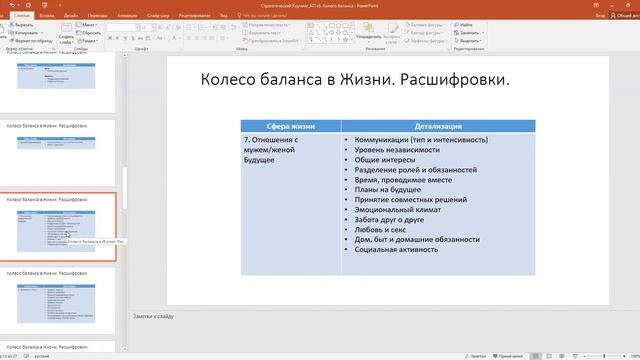This screenshot has height=360, width=640.
Task: Switch to the Вставка ribbon tab
Action: (47, 16)
